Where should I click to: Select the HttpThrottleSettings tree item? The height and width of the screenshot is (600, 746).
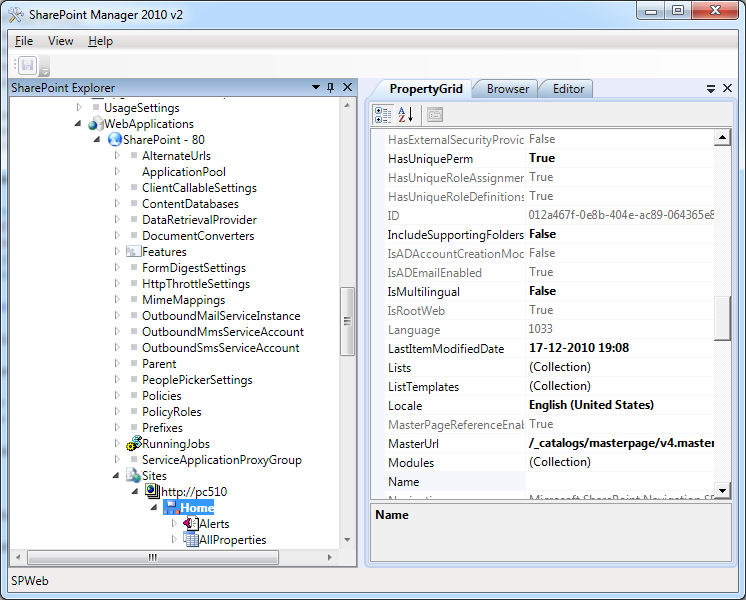pyautogui.click(x=196, y=284)
